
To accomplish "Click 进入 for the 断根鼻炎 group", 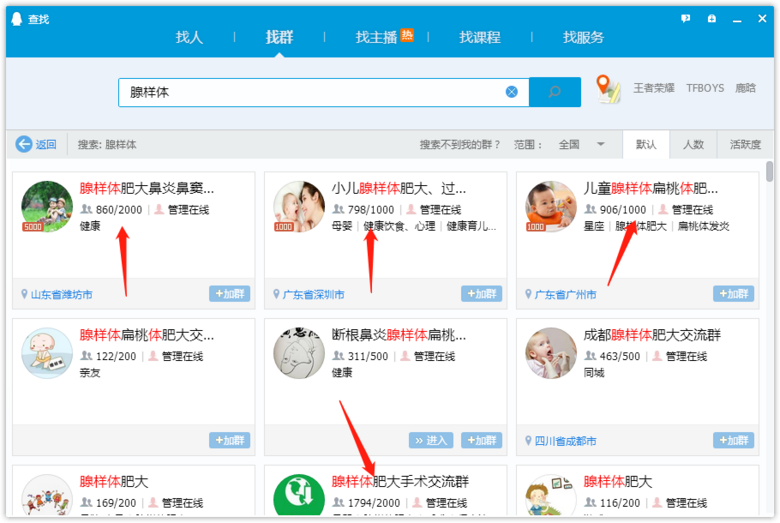I will (431, 440).
